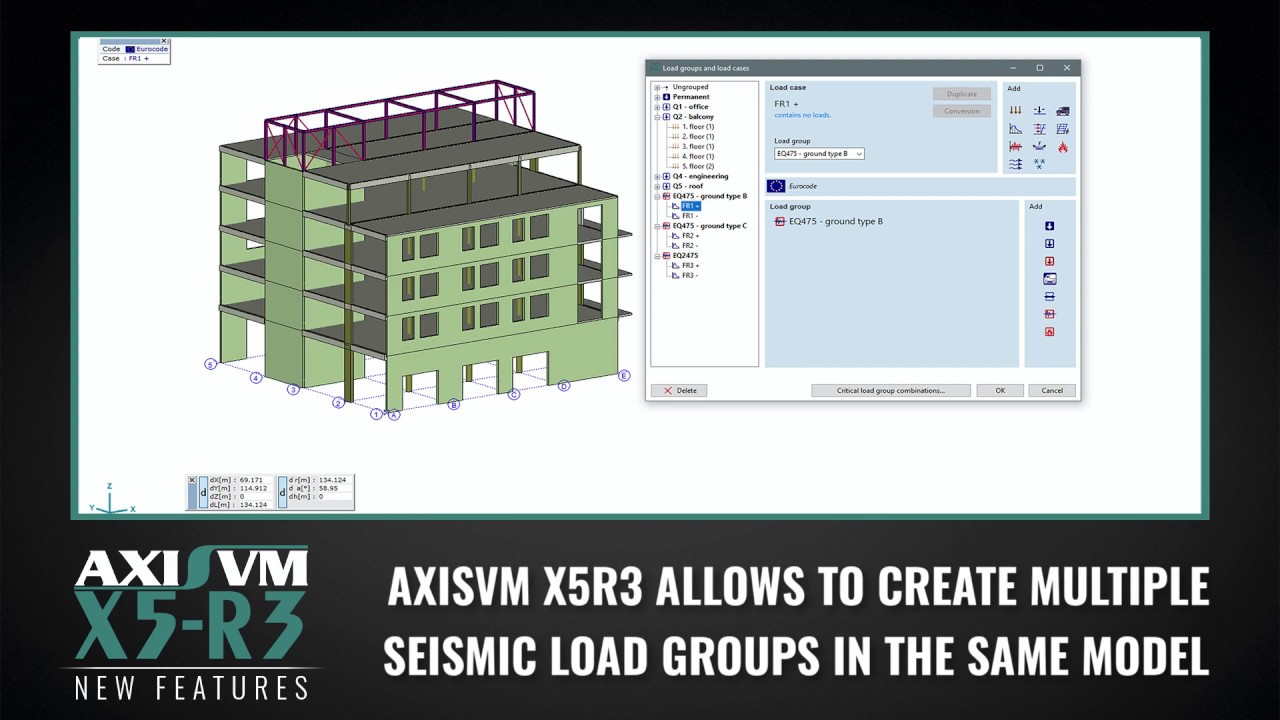The width and height of the screenshot is (1280, 720).
Task: Expand the Permanent load group node
Action: (x=657, y=97)
